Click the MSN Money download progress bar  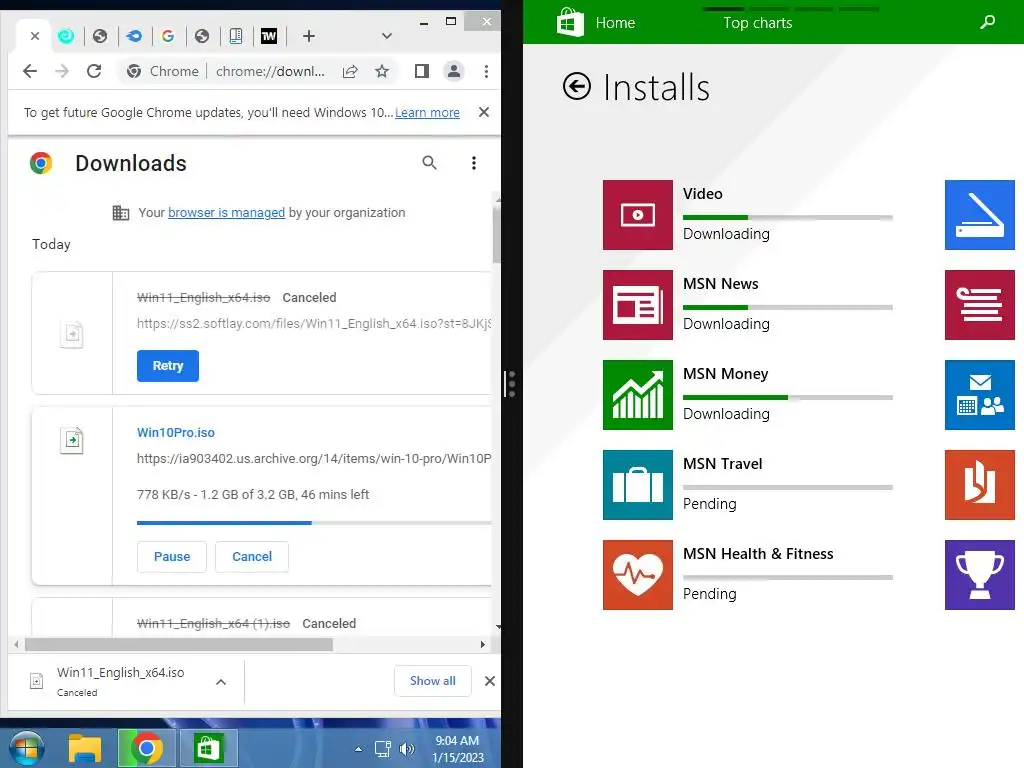788,398
